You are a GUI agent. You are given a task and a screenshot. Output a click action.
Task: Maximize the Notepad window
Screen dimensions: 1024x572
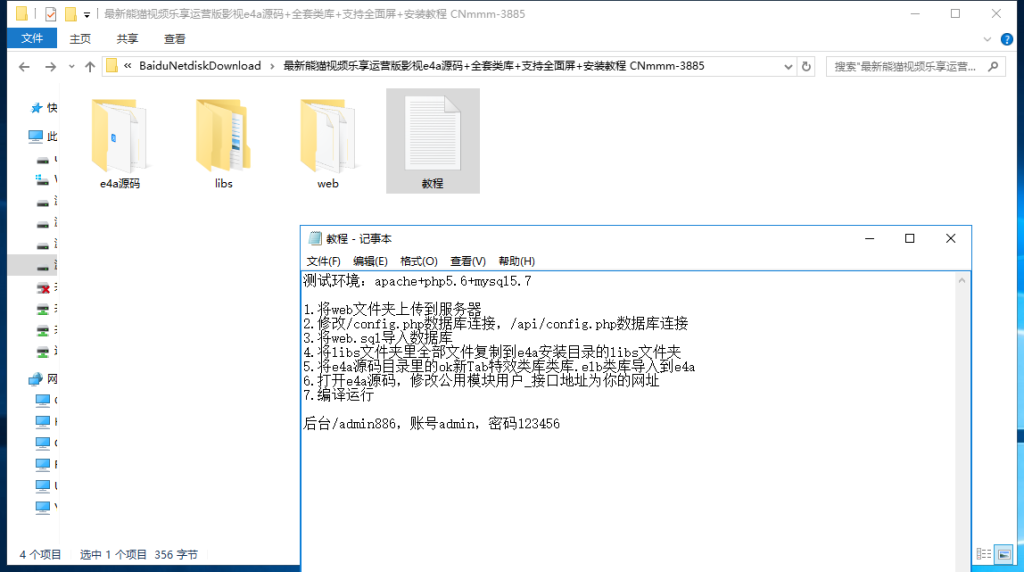click(x=910, y=238)
